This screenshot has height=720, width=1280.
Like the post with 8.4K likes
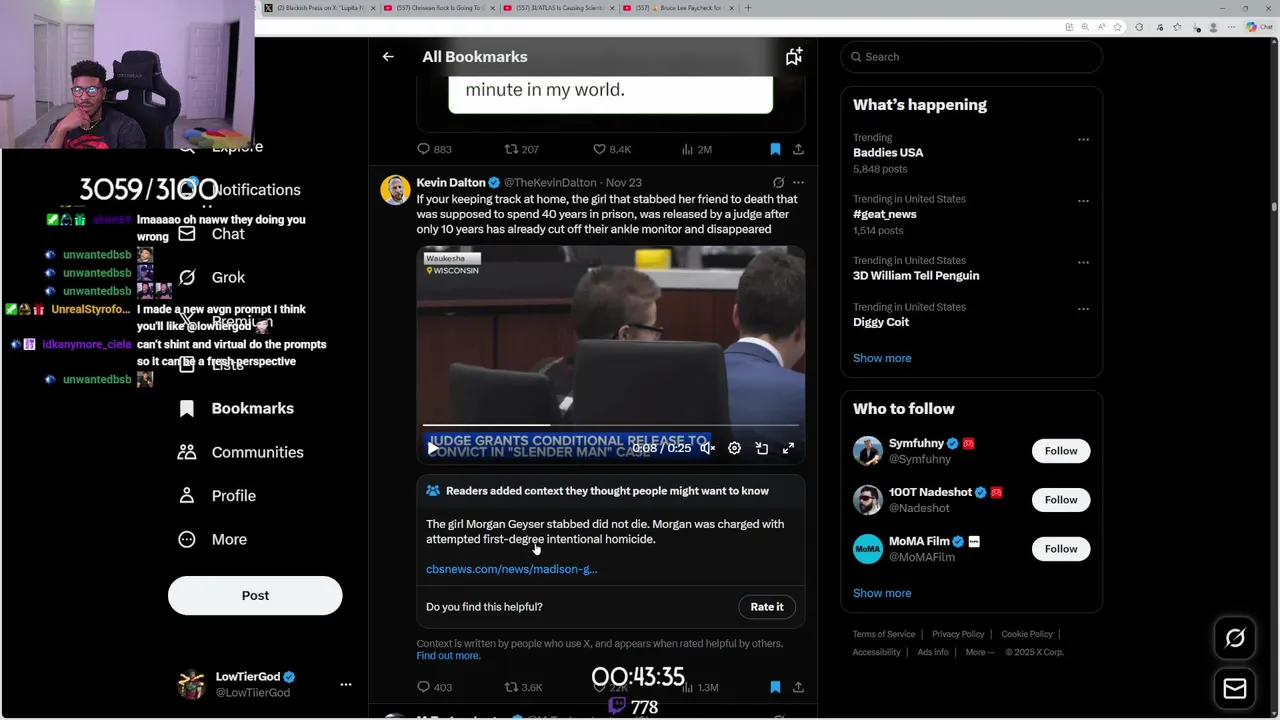[x=612, y=149]
